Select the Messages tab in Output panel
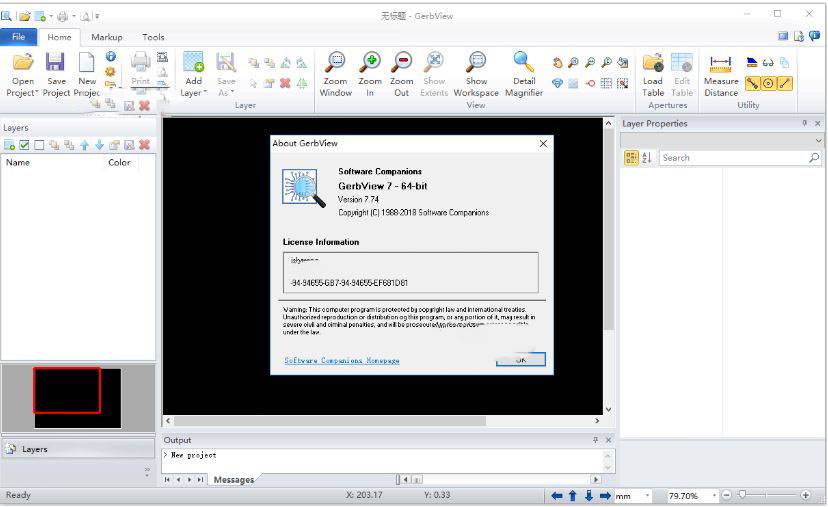Viewport: 828px width, 507px height. (233, 480)
